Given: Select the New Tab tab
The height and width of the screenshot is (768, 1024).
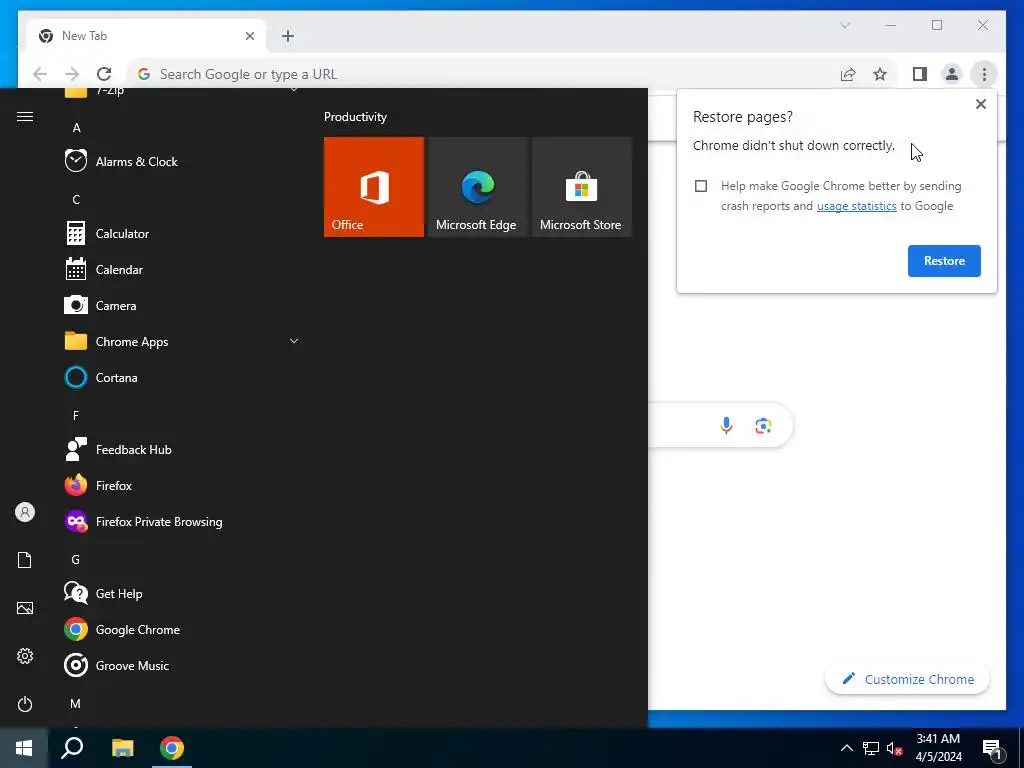Looking at the screenshot, I should [146, 36].
